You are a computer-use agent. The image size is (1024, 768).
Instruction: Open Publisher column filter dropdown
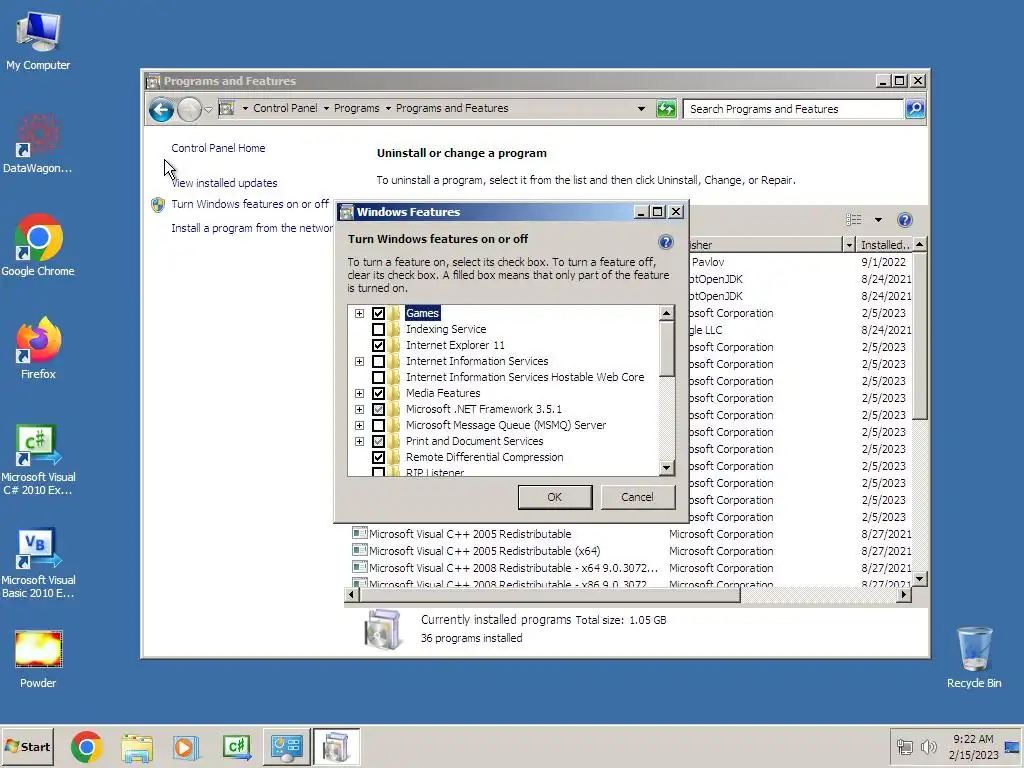coord(849,245)
